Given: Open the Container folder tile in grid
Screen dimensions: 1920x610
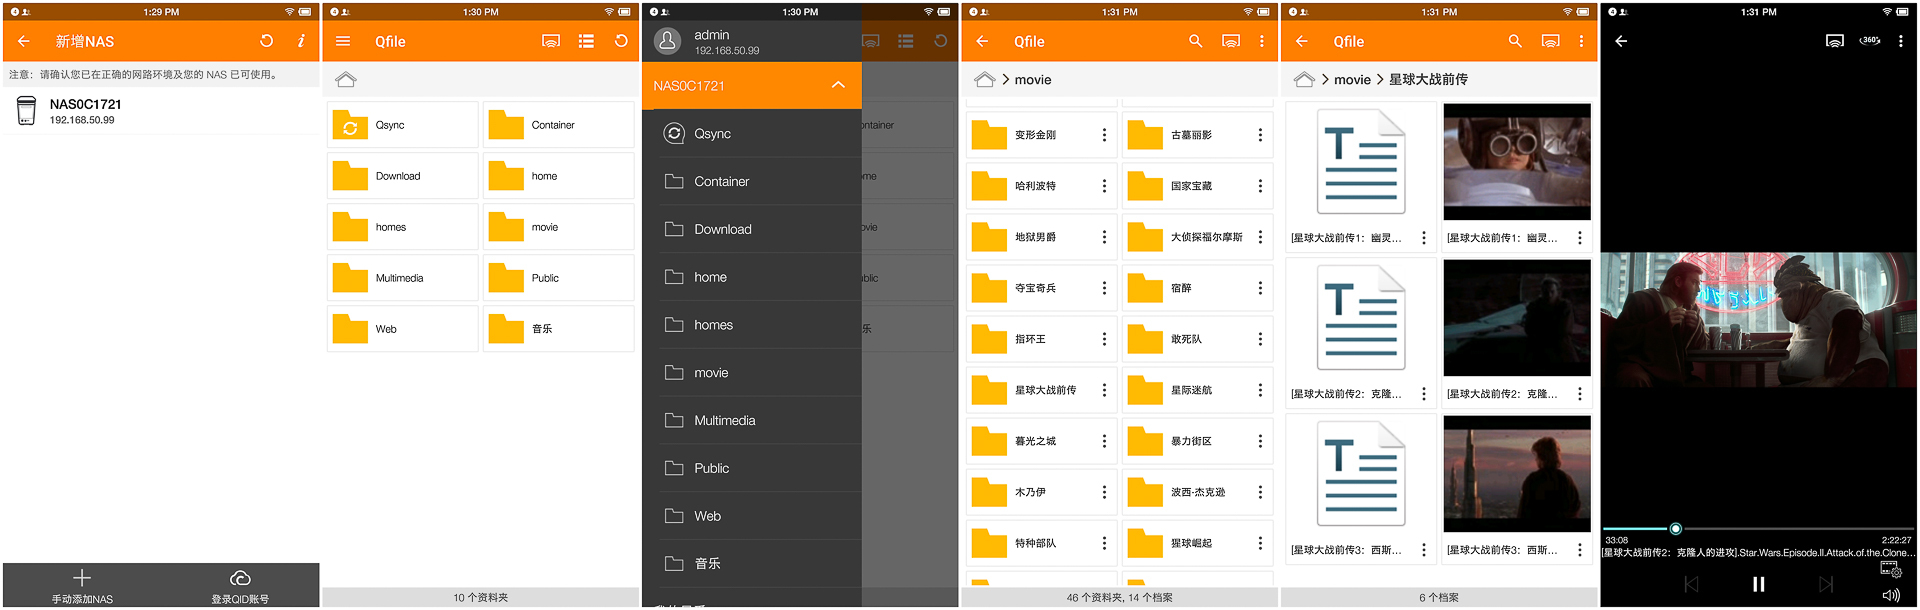Looking at the screenshot, I should click(558, 125).
